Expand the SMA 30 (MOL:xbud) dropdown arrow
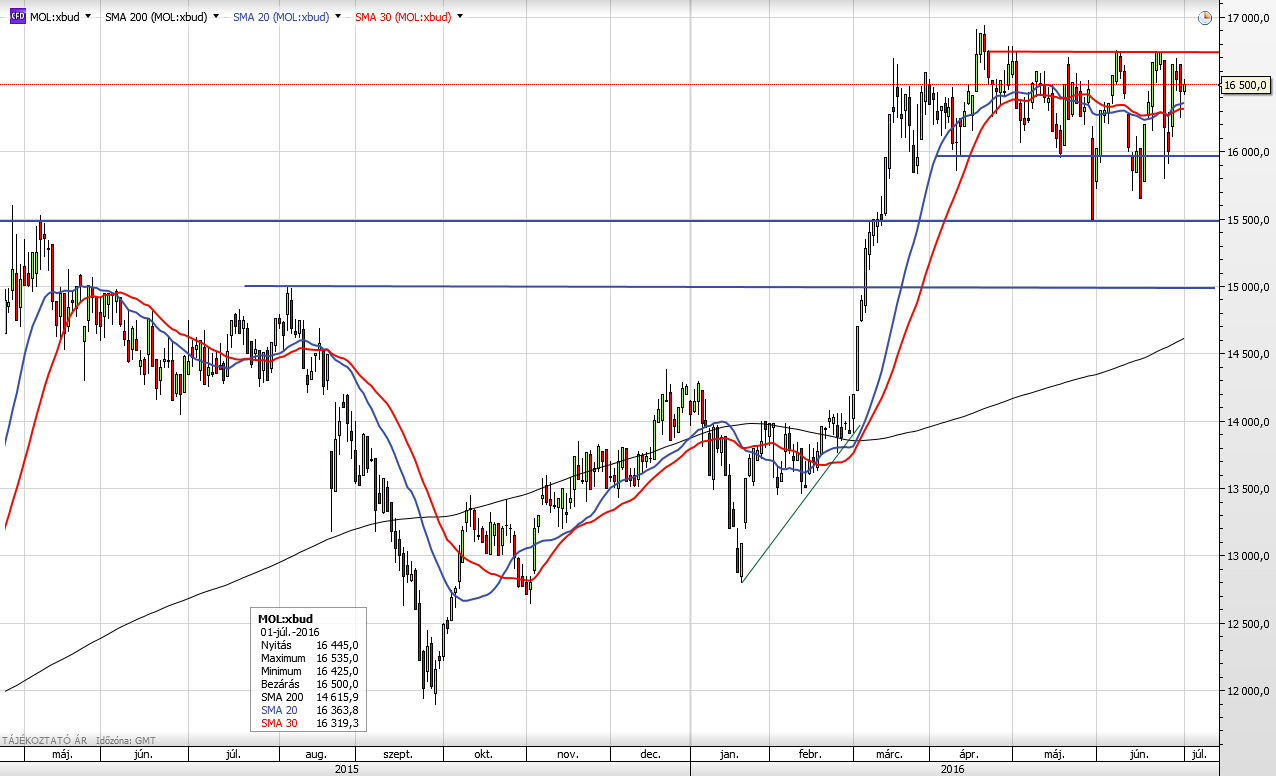This screenshot has height=776, width=1276. click(460, 17)
